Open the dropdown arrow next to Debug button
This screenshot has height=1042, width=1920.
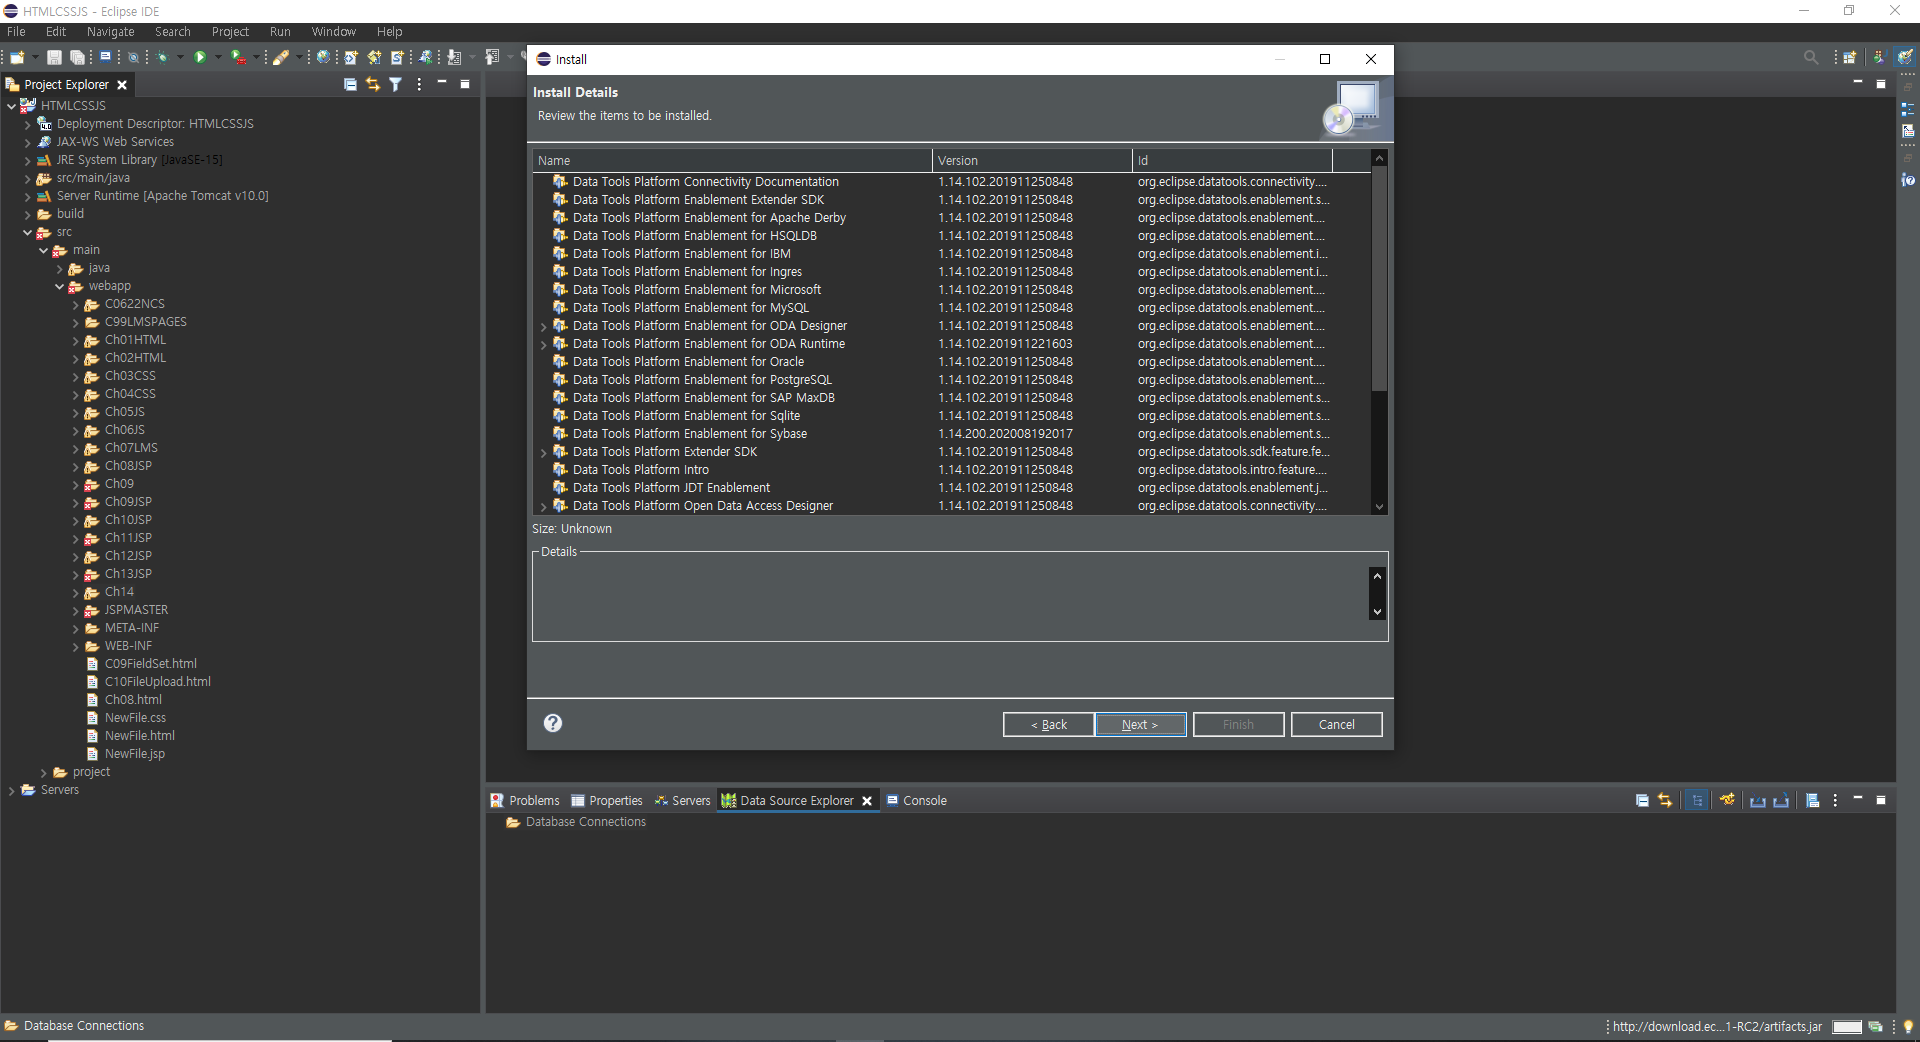pos(180,58)
